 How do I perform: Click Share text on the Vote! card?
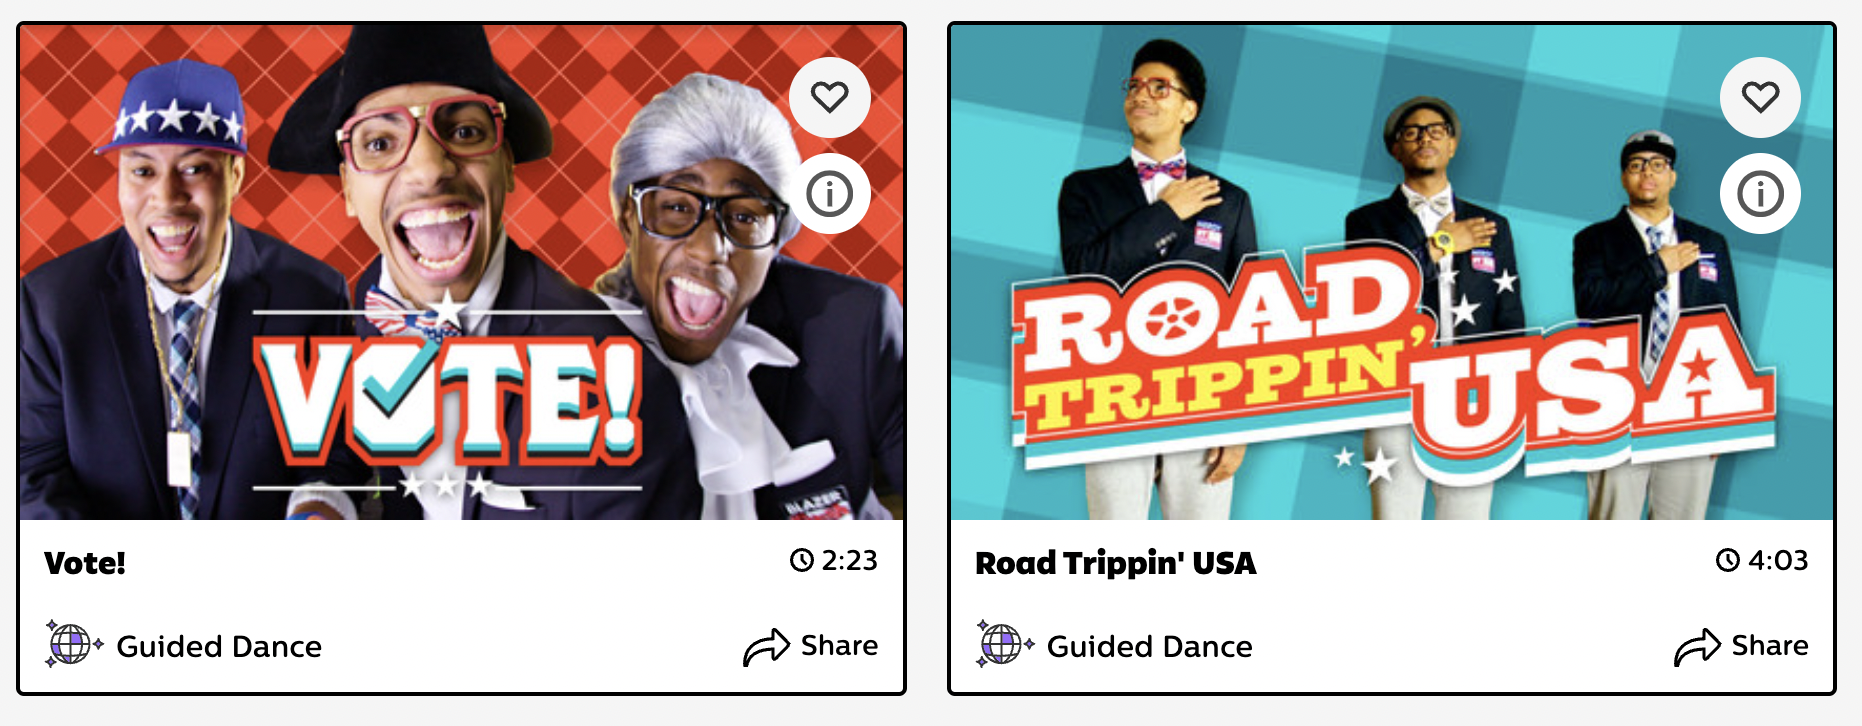click(839, 646)
